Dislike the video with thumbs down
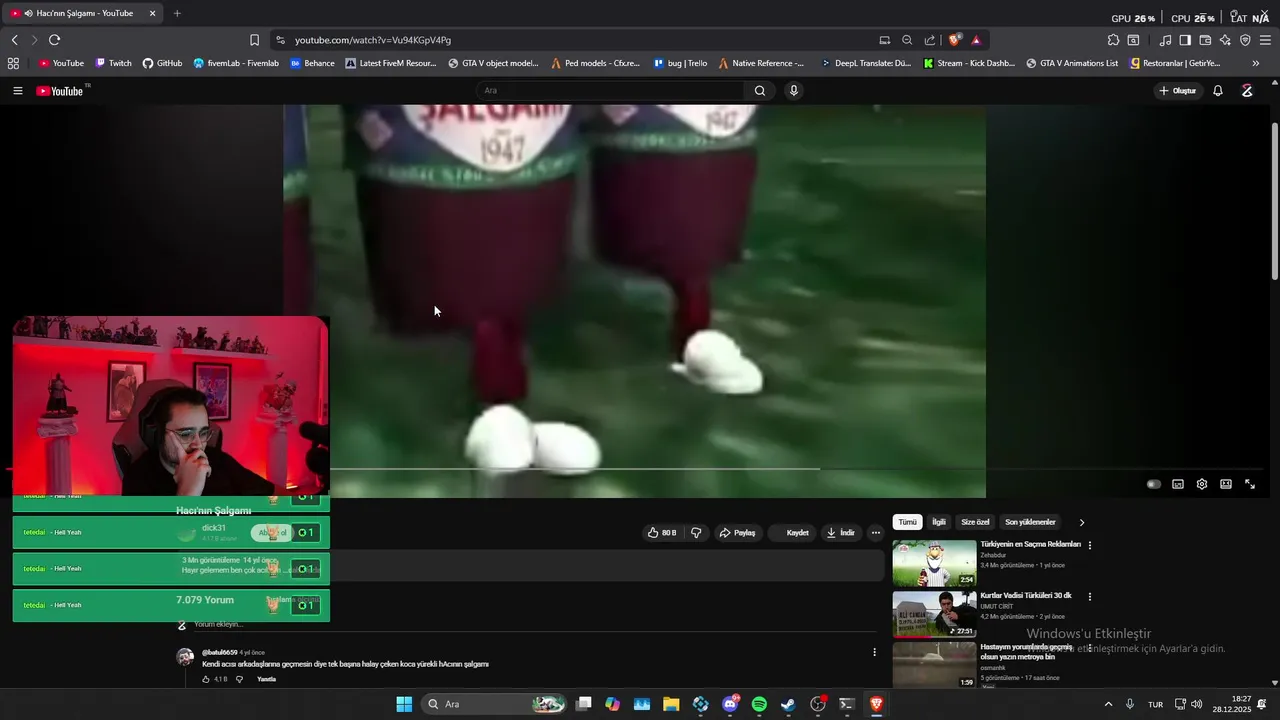This screenshot has width=1280, height=720. (696, 533)
